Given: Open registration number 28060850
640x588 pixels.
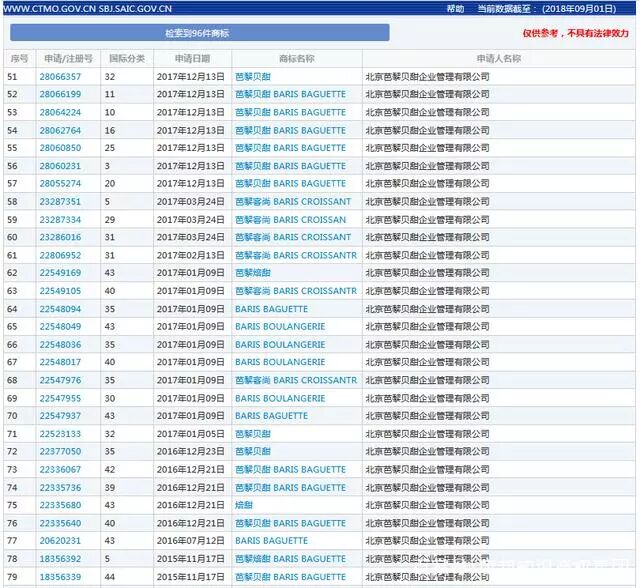Looking at the screenshot, I should [x=60, y=148].
